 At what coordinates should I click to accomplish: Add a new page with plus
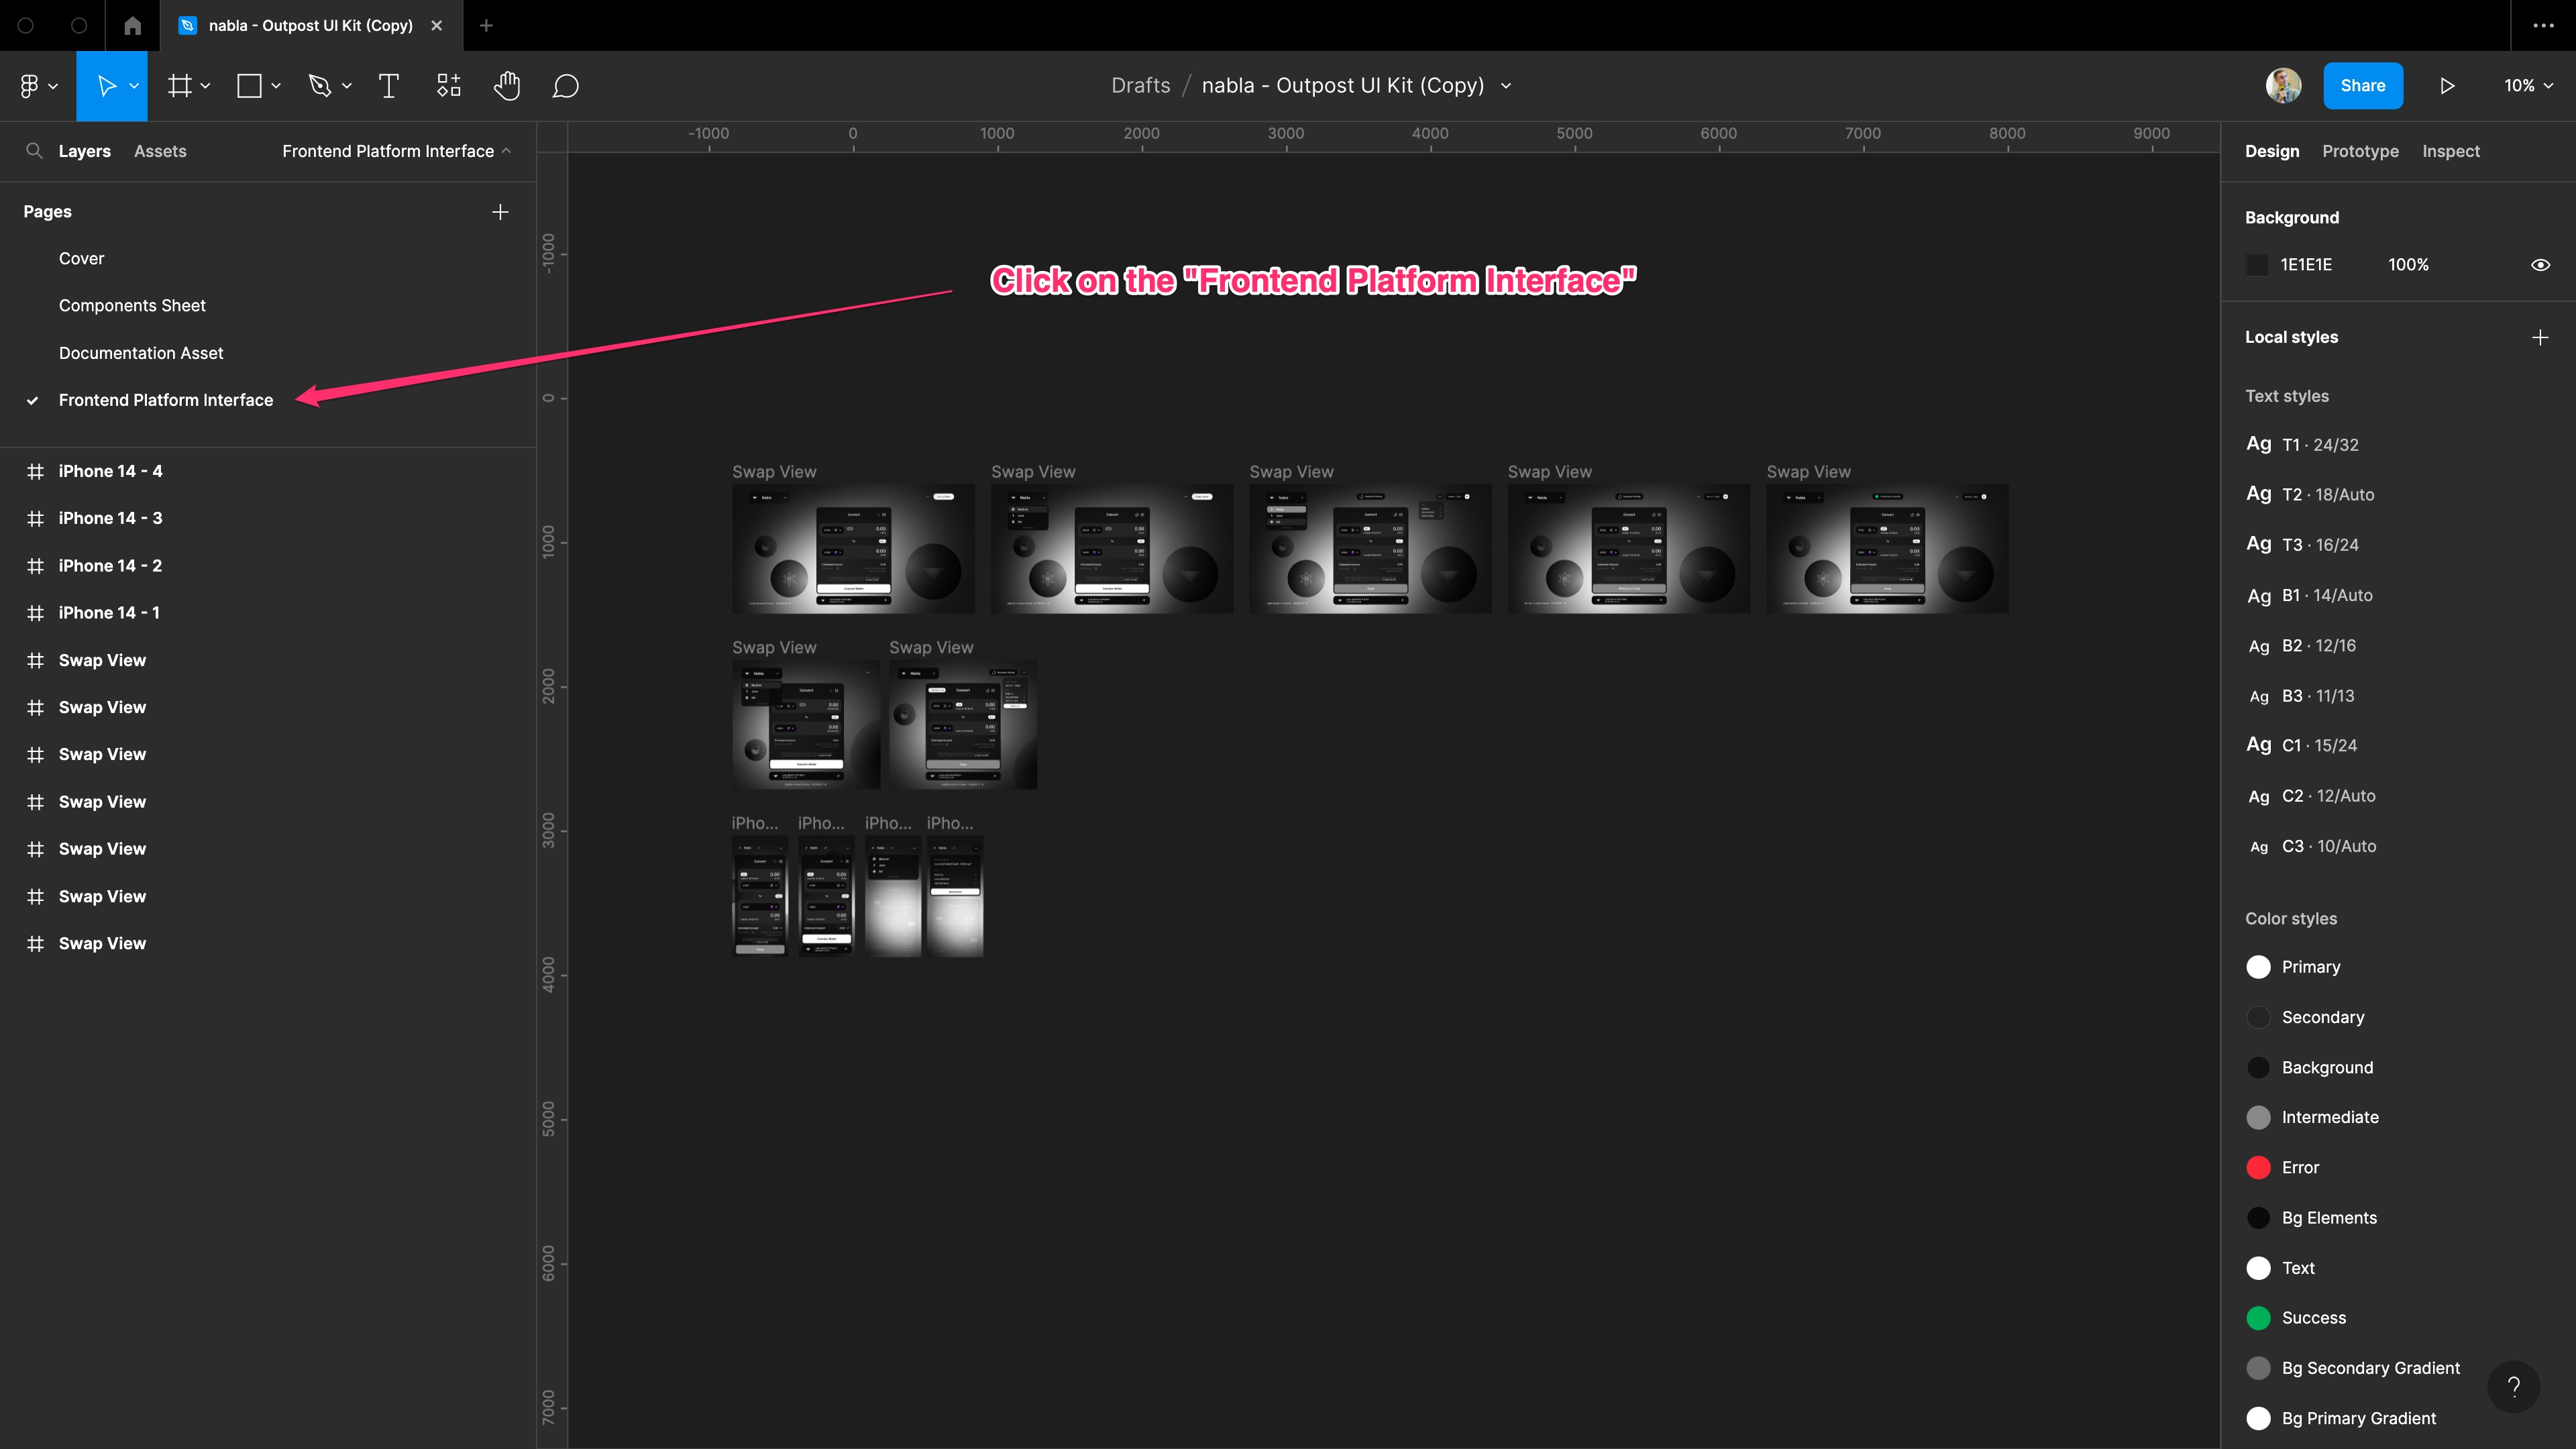[500, 212]
